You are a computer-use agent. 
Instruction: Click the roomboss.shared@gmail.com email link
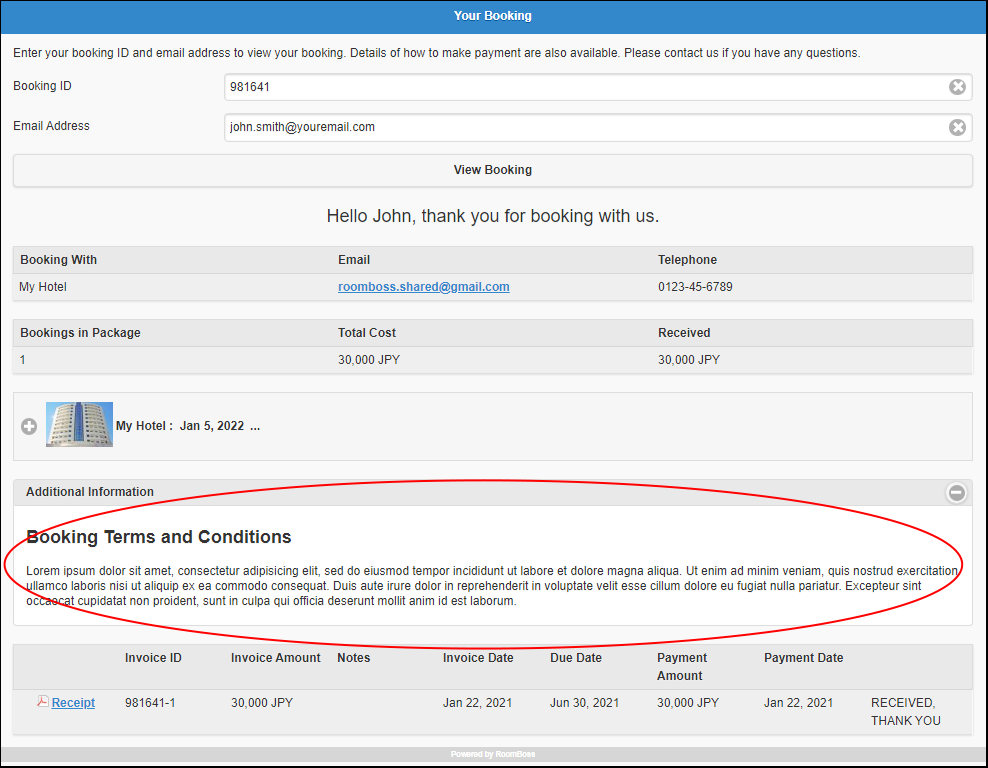point(423,287)
